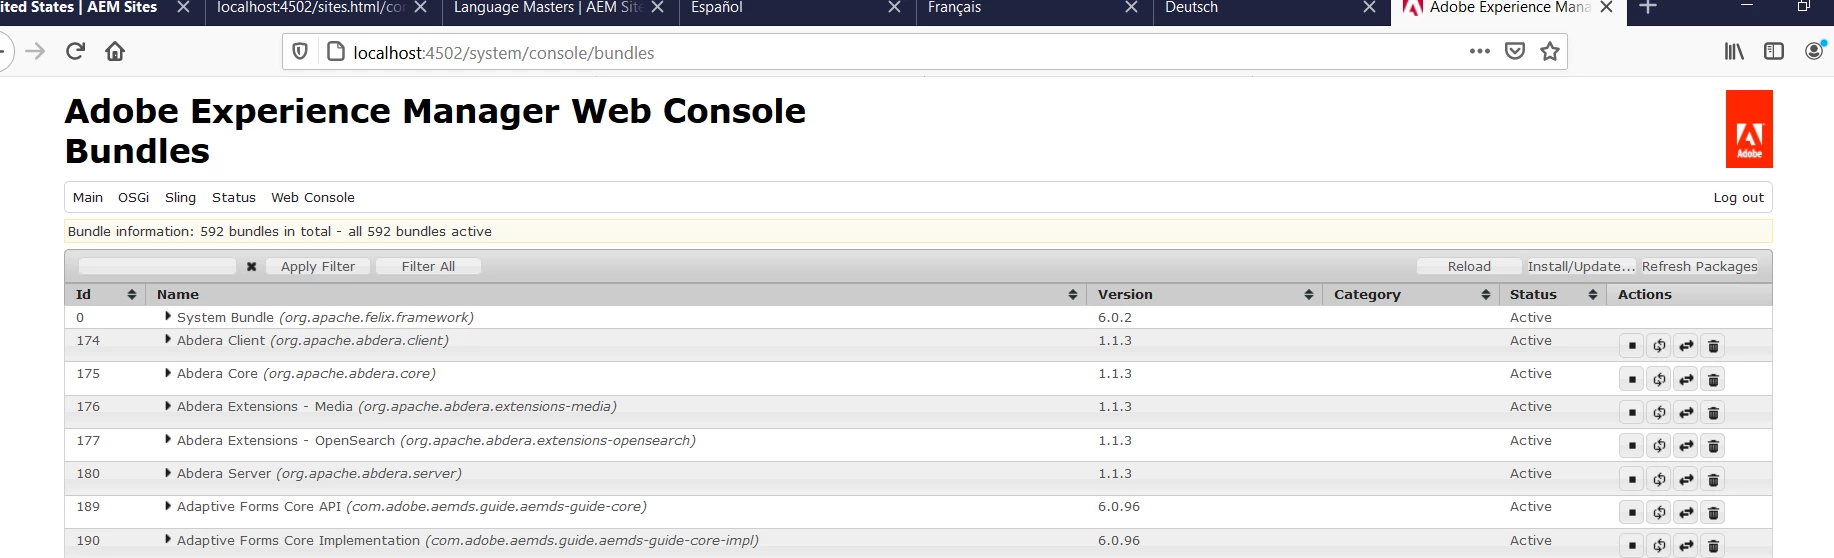Expand Abdera Extensions - OpenSearch details
This screenshot has width=1834, height=558.
coord(168,439)
